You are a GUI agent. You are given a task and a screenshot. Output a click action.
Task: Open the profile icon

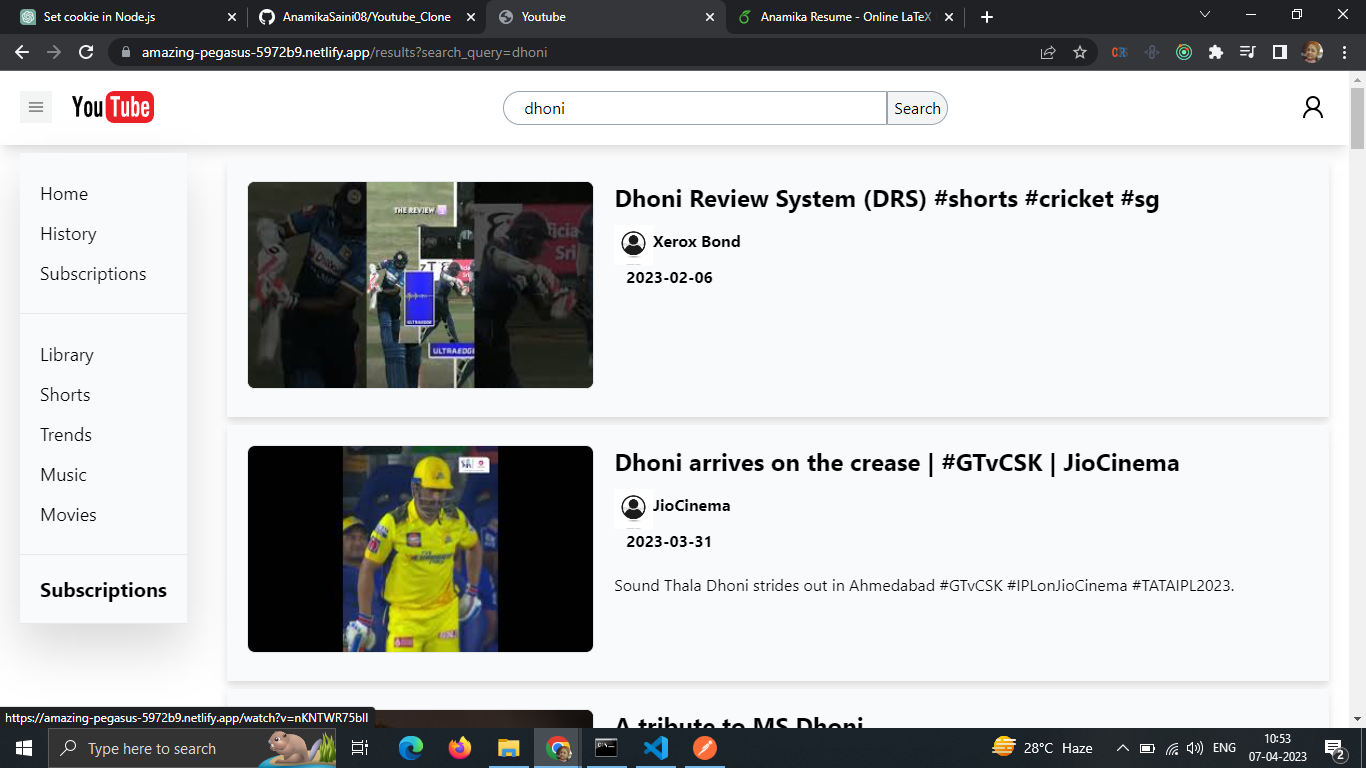(x=1313, y=107)
